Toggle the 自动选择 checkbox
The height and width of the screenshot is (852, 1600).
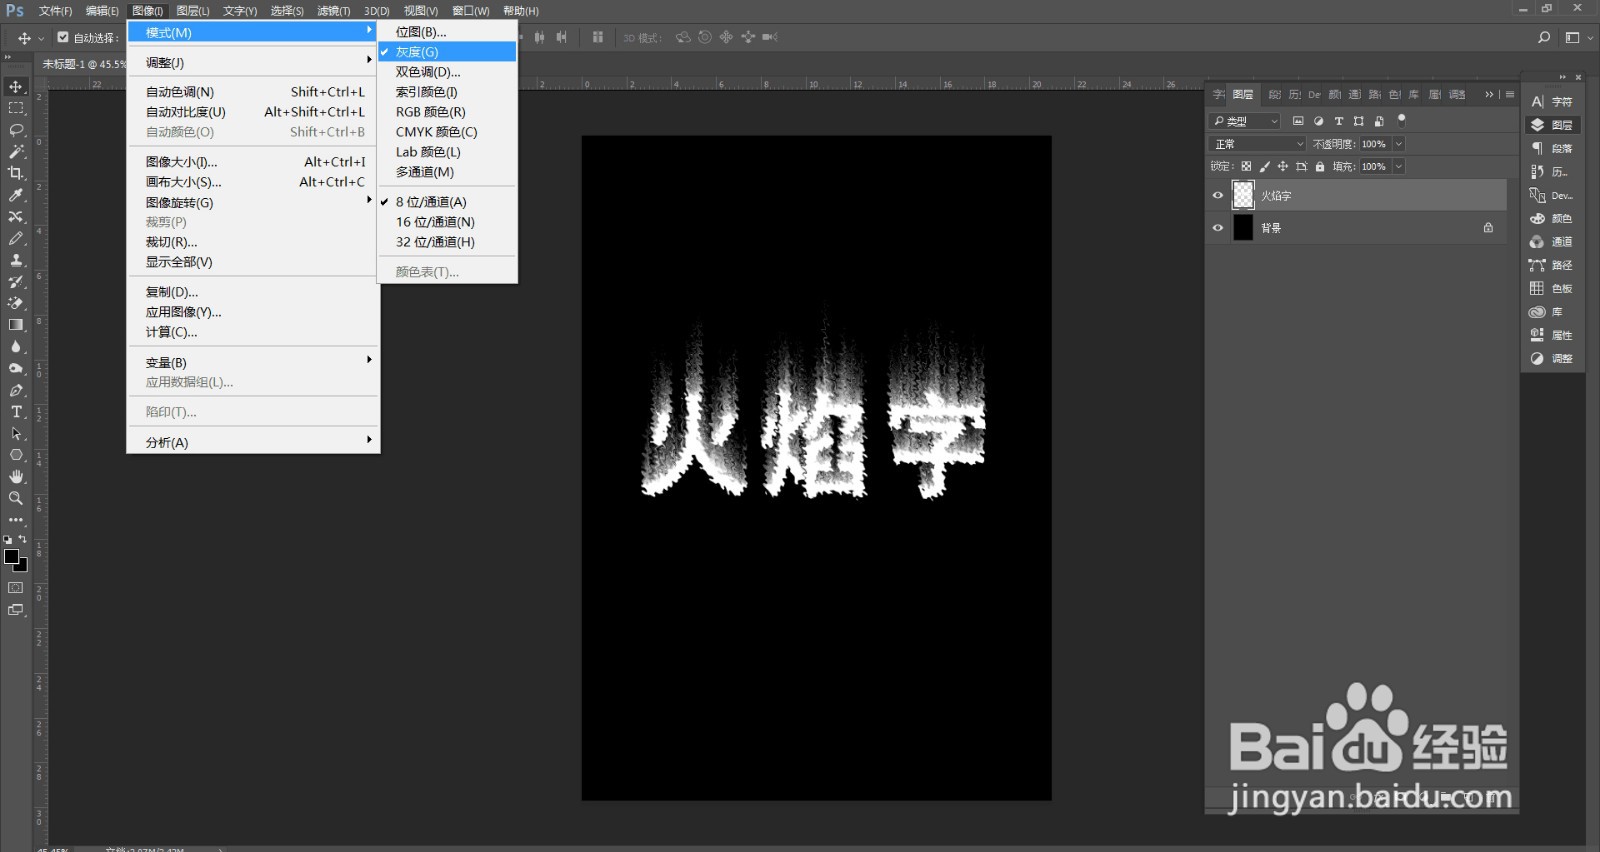coord(63,37)
